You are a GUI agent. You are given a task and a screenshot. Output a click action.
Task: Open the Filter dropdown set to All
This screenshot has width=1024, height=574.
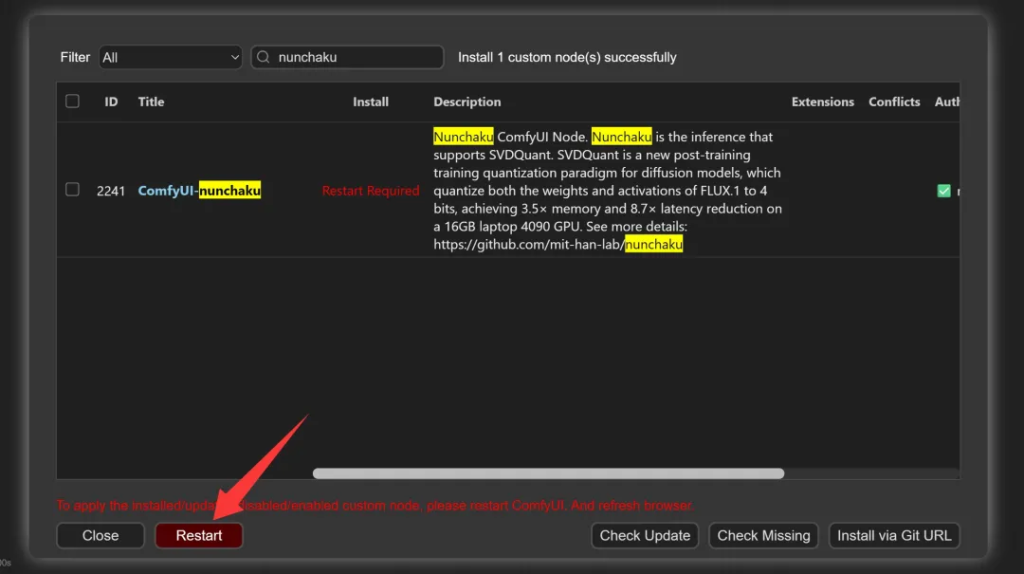[x=170, y=57]
